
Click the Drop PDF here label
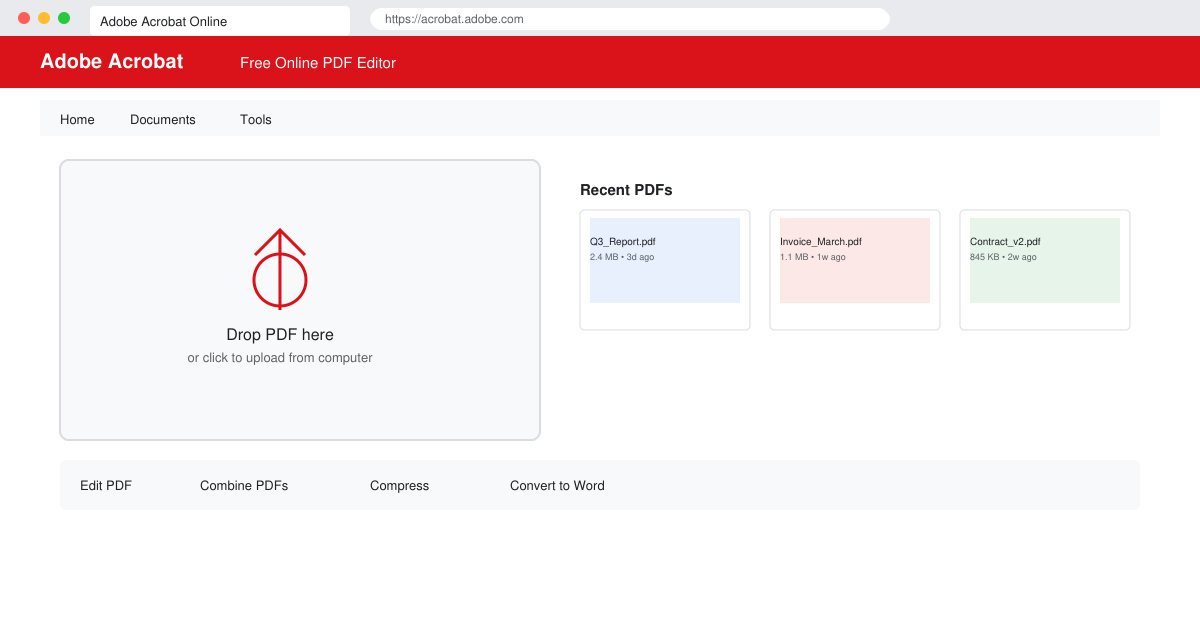(x=280, y=335)
